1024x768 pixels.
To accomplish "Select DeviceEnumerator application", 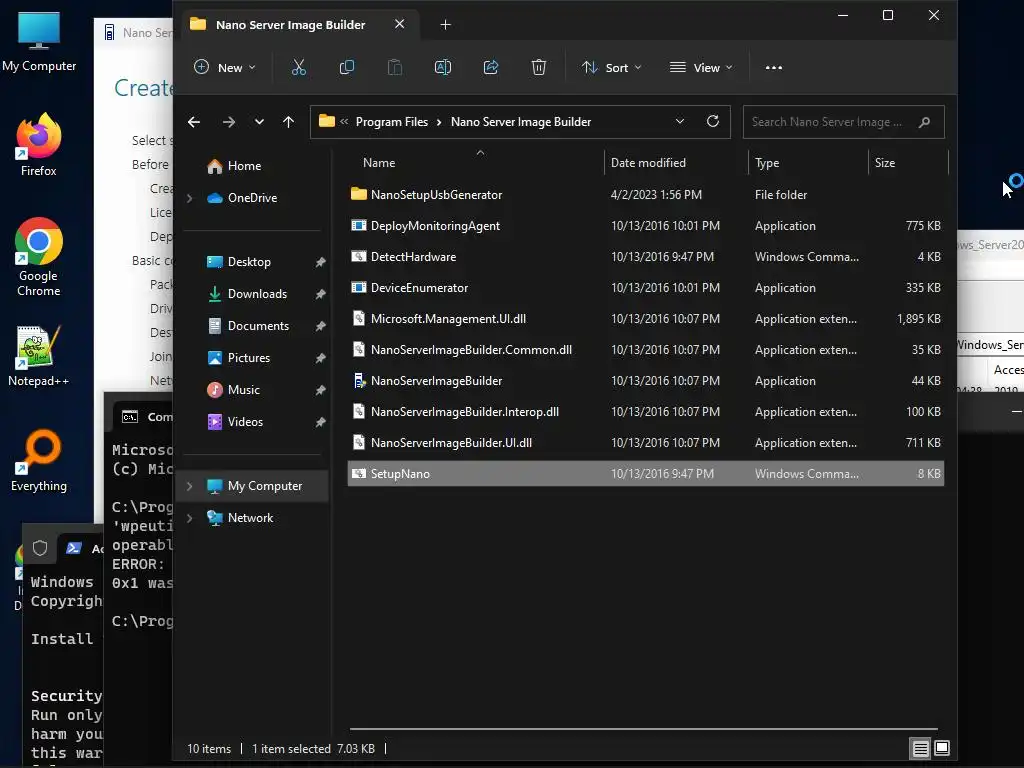I will pyautogui.click(x=645, y=288).
